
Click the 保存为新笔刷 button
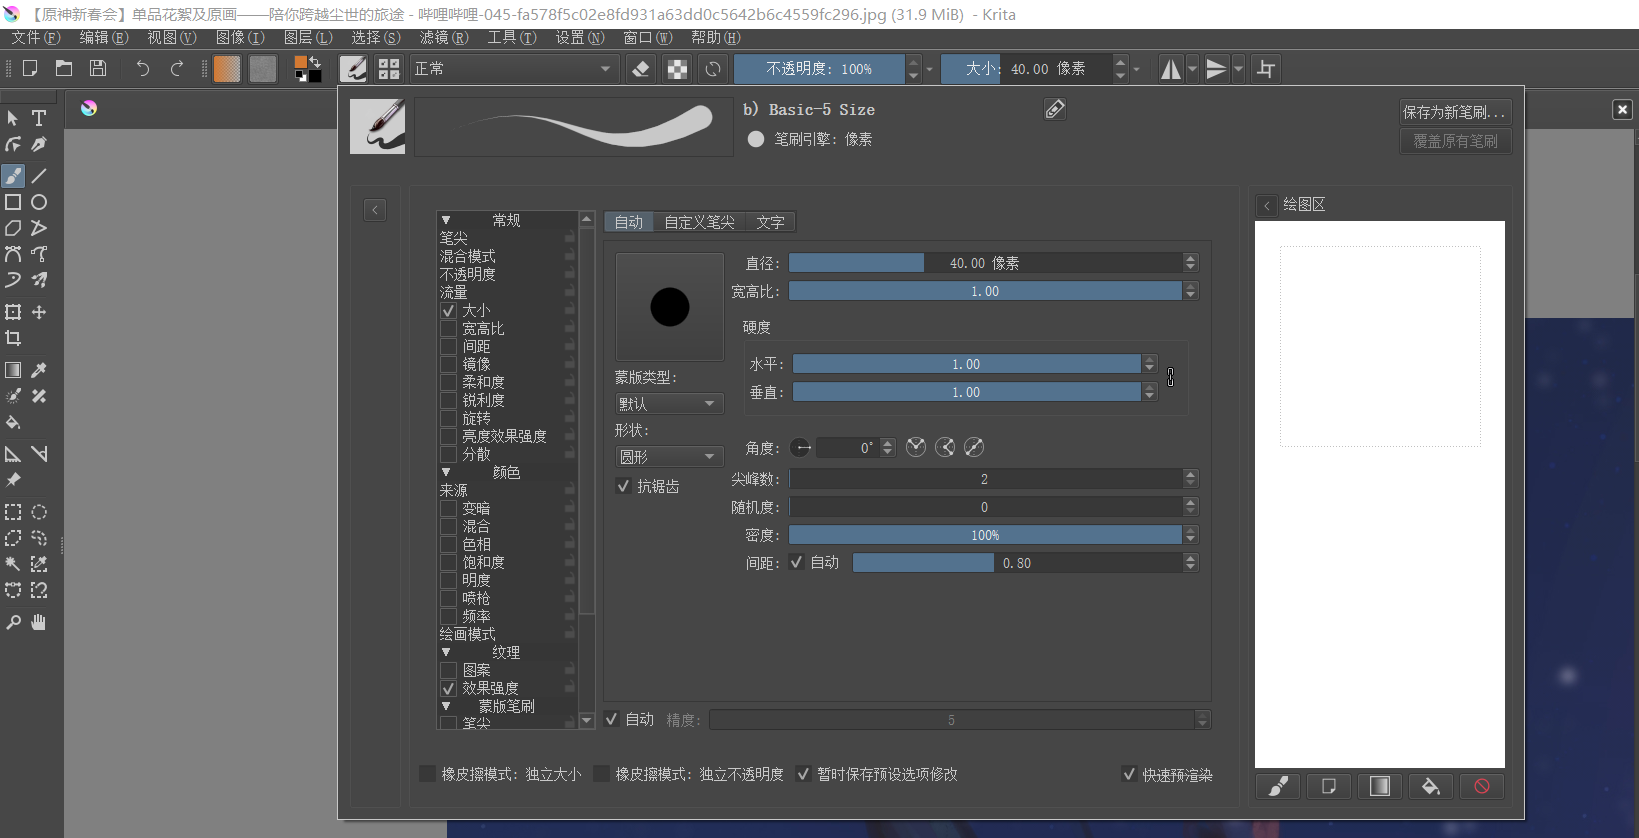[x=1454, y=112]
